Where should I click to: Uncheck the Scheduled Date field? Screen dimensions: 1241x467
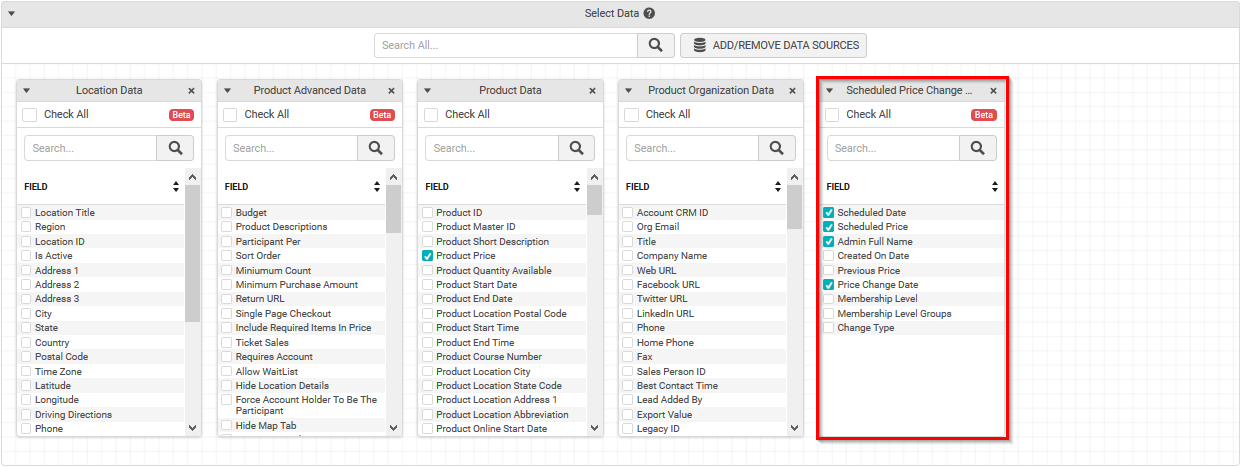[x=829, y=213]
